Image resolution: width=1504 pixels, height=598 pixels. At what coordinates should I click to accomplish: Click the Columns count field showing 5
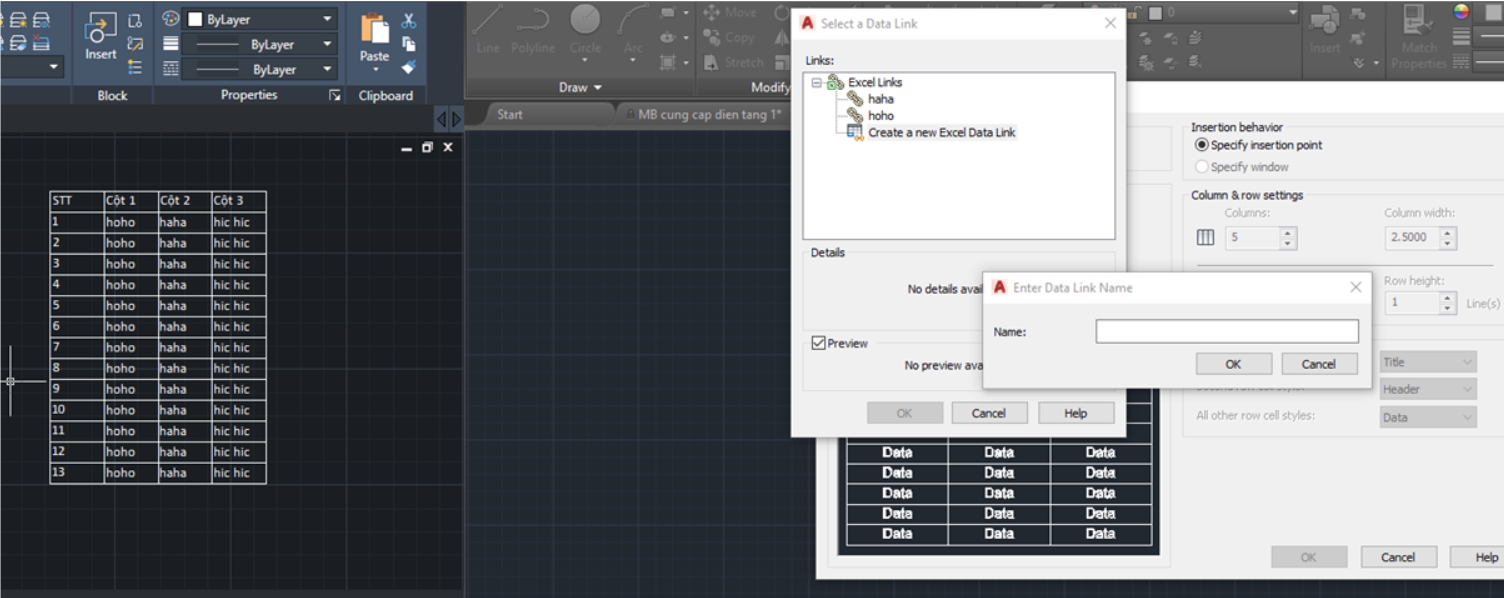tap(1253, 238)
